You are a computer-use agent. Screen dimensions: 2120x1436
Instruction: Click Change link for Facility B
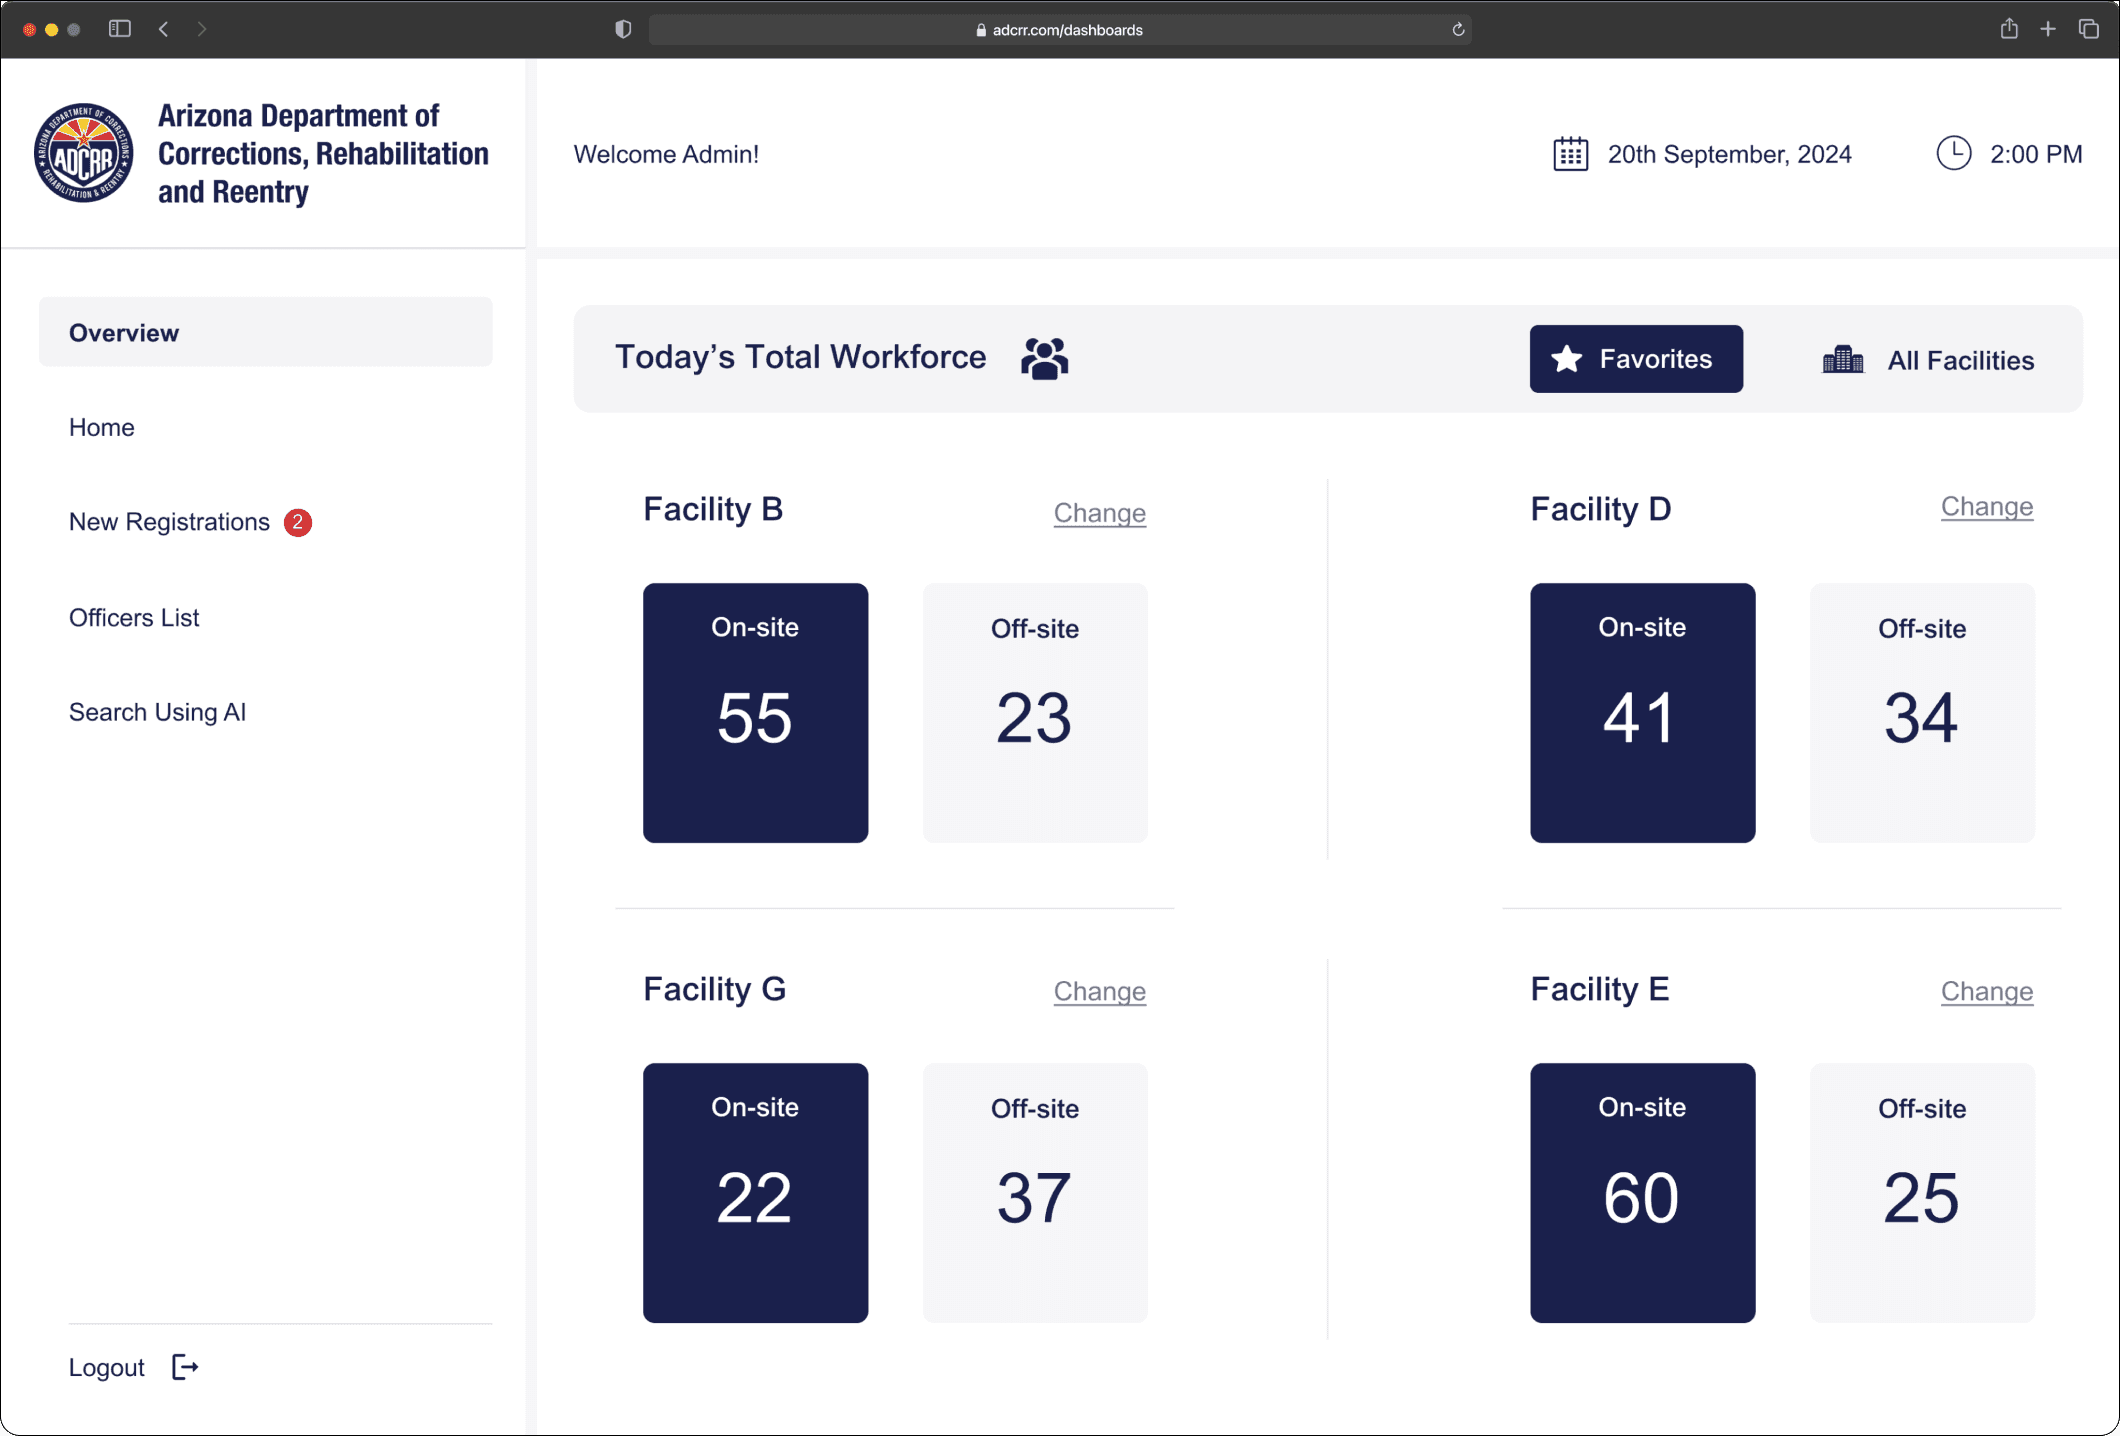tap(1099, 513)
